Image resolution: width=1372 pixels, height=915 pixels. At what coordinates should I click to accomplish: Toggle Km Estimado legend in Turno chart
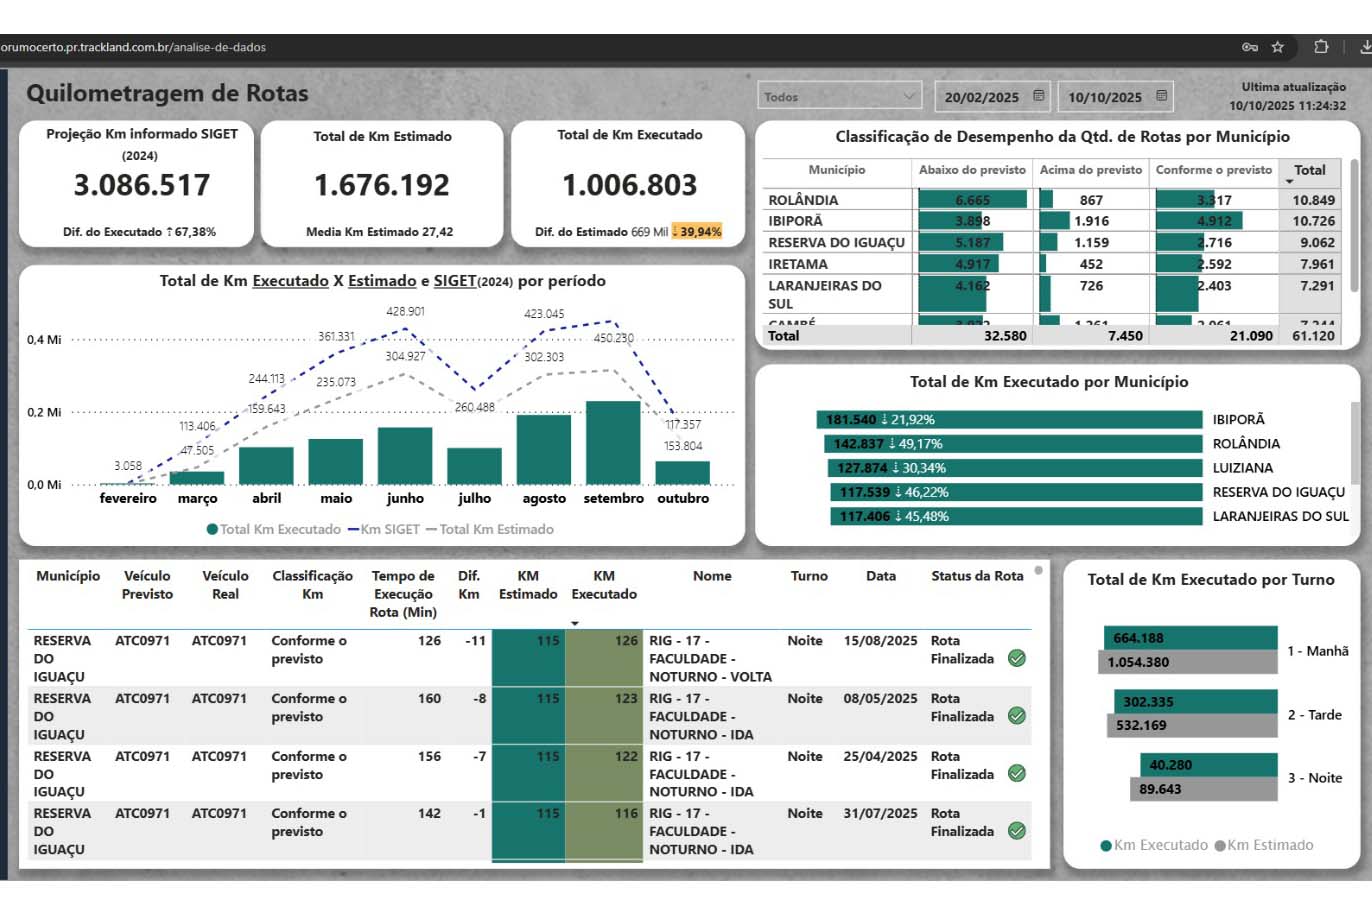1264,845
